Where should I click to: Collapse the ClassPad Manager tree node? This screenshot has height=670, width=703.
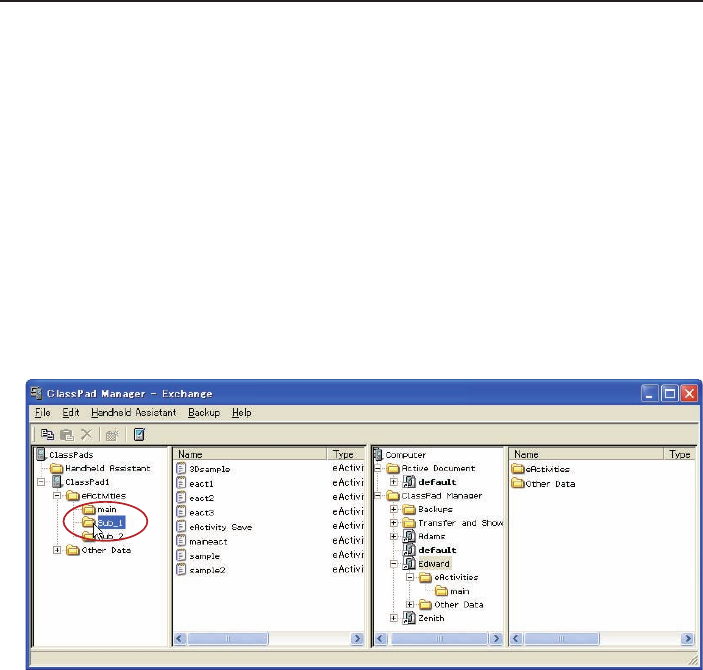click(378, 496)
